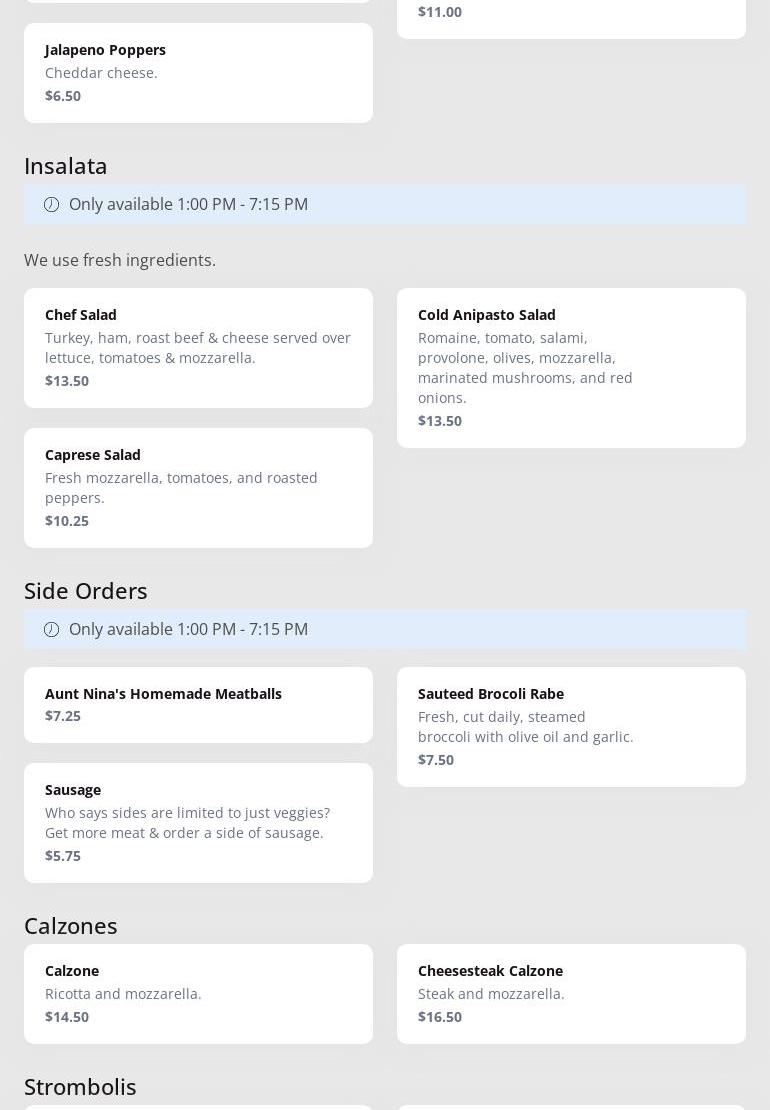Click the Calzones section heading
This screenshot has width=770, height=1110.
(x=71, y=926)
